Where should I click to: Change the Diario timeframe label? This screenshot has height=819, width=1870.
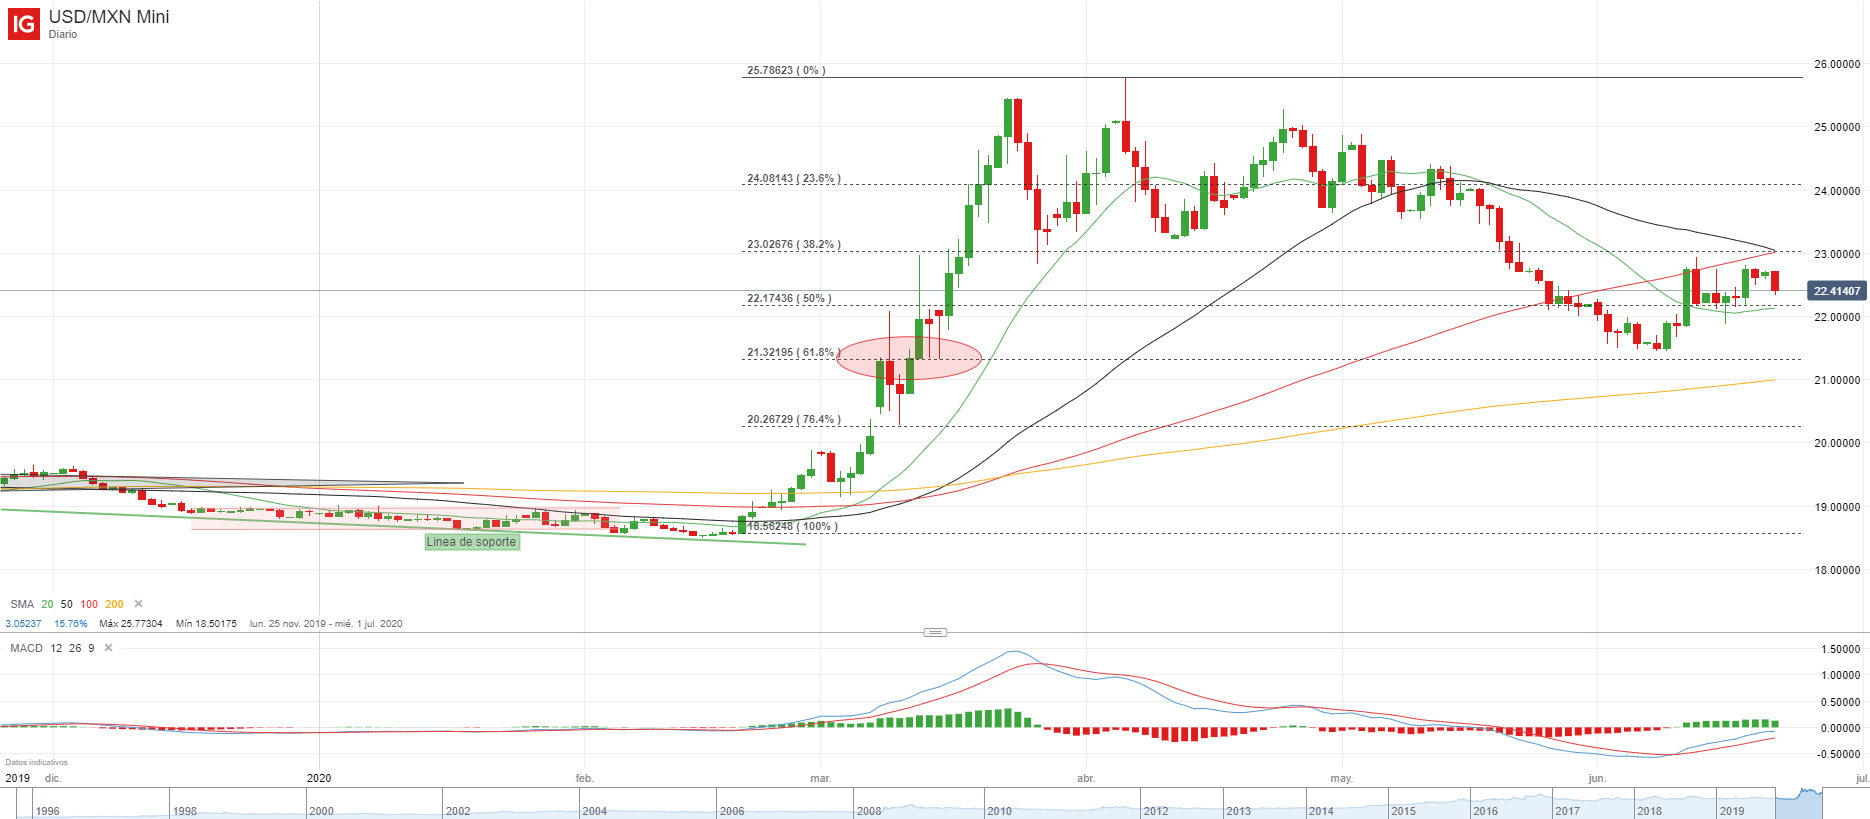(x=63, y=34)
